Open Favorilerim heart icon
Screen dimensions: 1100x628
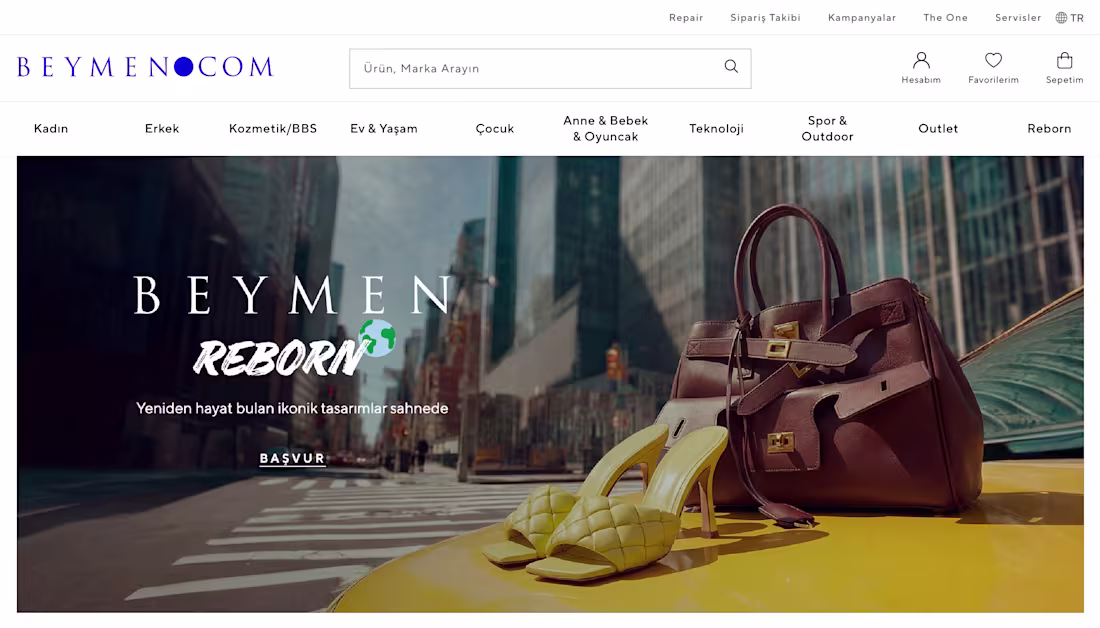click(x=993, y=60)
